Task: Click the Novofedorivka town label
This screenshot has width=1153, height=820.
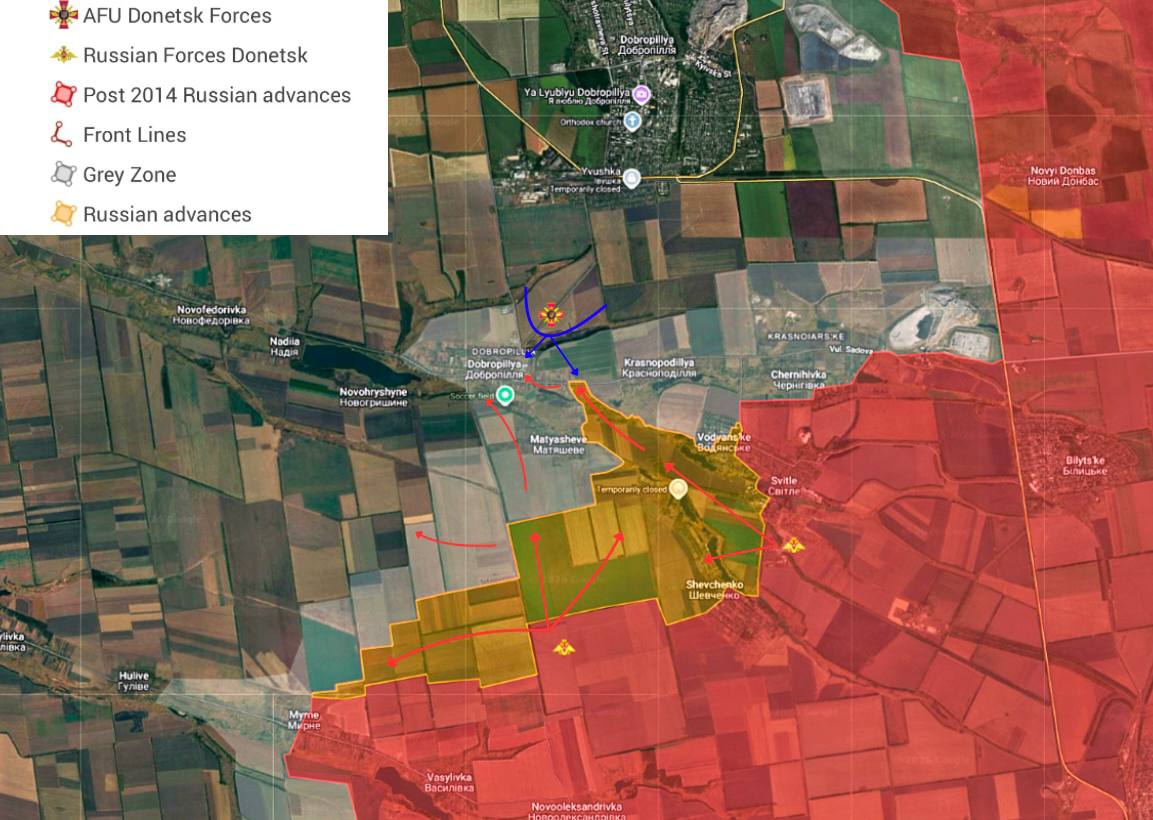Action: (x=211, y=315)
